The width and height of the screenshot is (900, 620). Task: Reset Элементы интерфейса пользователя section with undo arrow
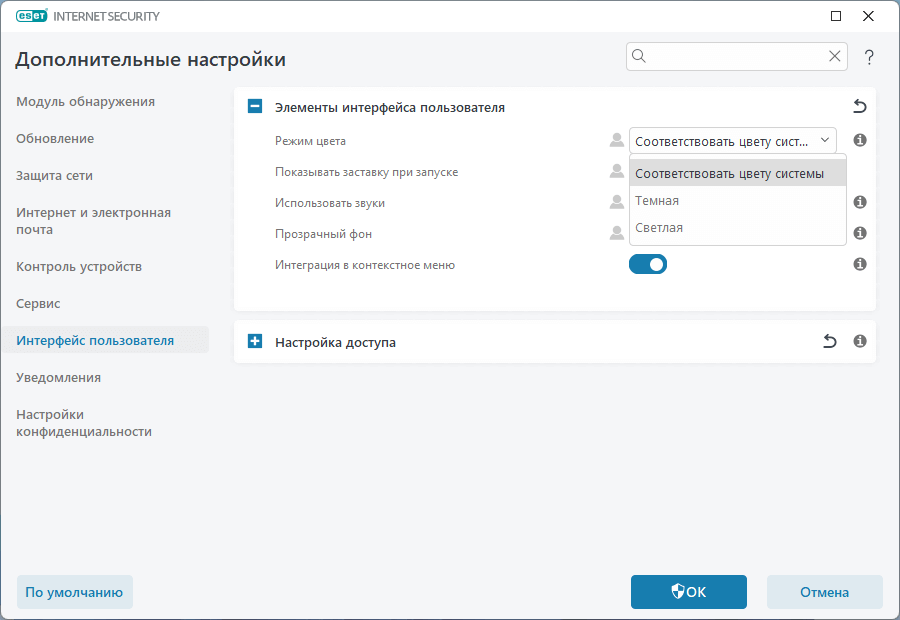(x=860, y=107)
